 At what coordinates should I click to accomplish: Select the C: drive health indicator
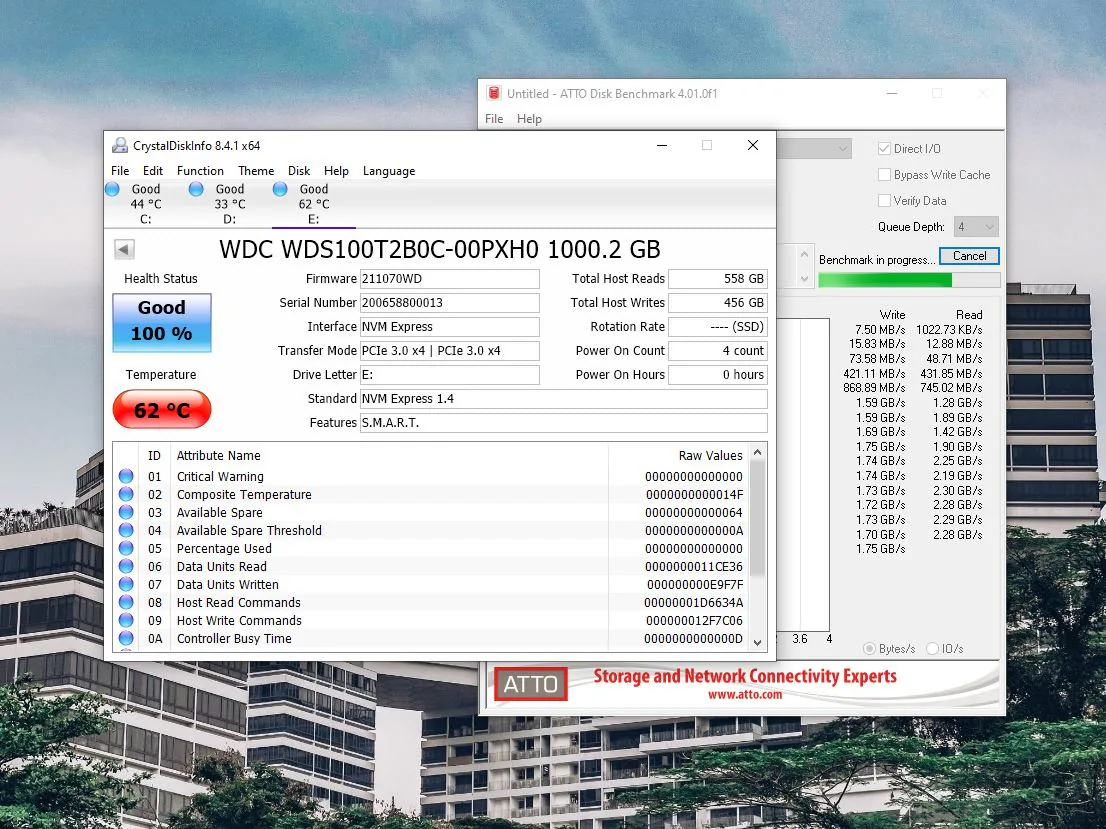(x=112, y=189)
